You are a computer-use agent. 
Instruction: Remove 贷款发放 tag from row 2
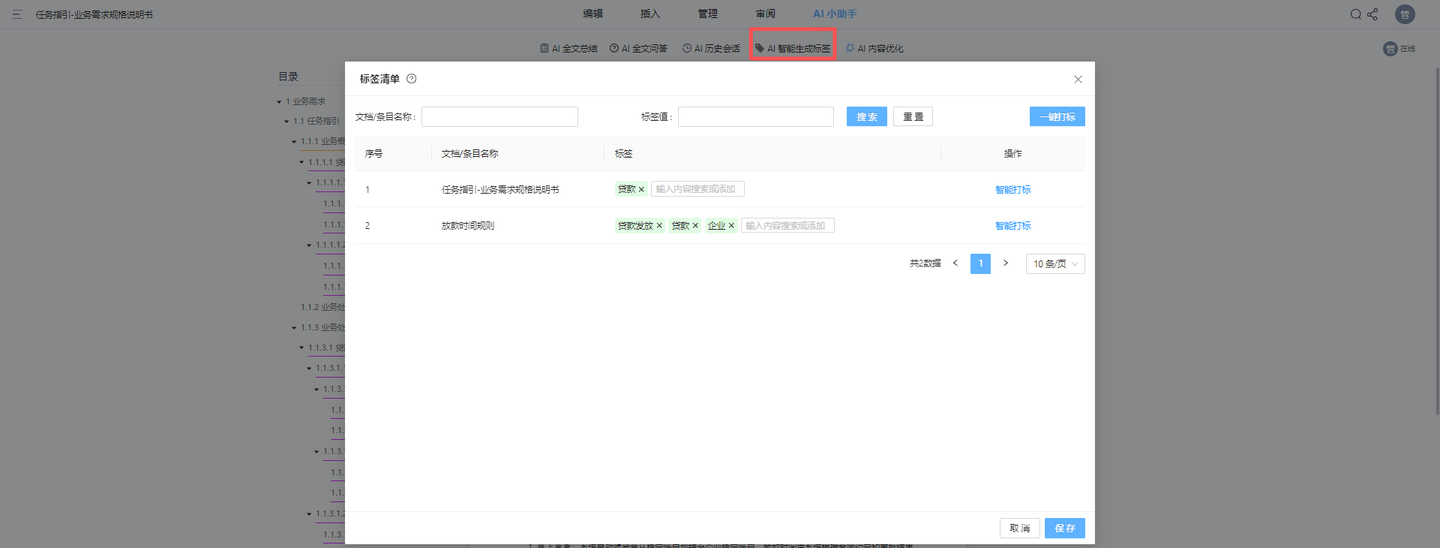click(x=659, y=226)
